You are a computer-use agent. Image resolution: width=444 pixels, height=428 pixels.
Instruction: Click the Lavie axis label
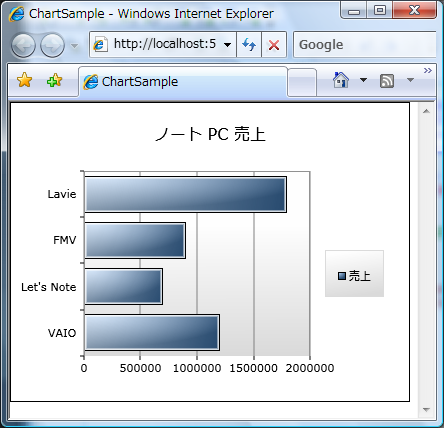pos(62,194)
